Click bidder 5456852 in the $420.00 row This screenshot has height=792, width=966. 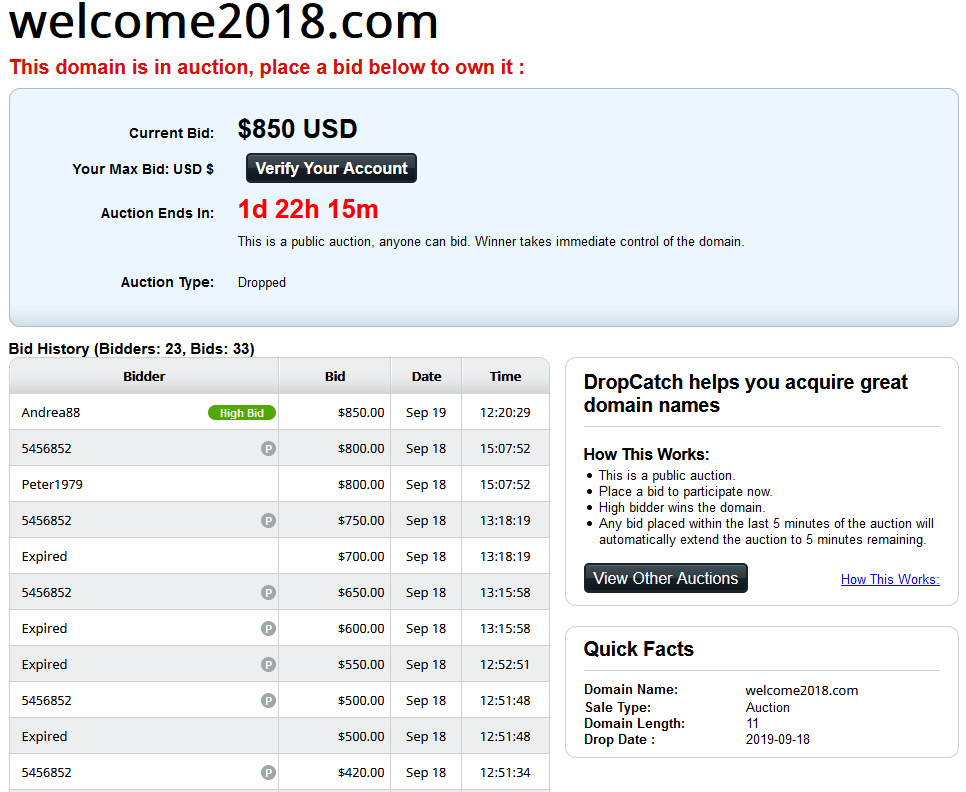pyautogui.click(x=46, y=772)
